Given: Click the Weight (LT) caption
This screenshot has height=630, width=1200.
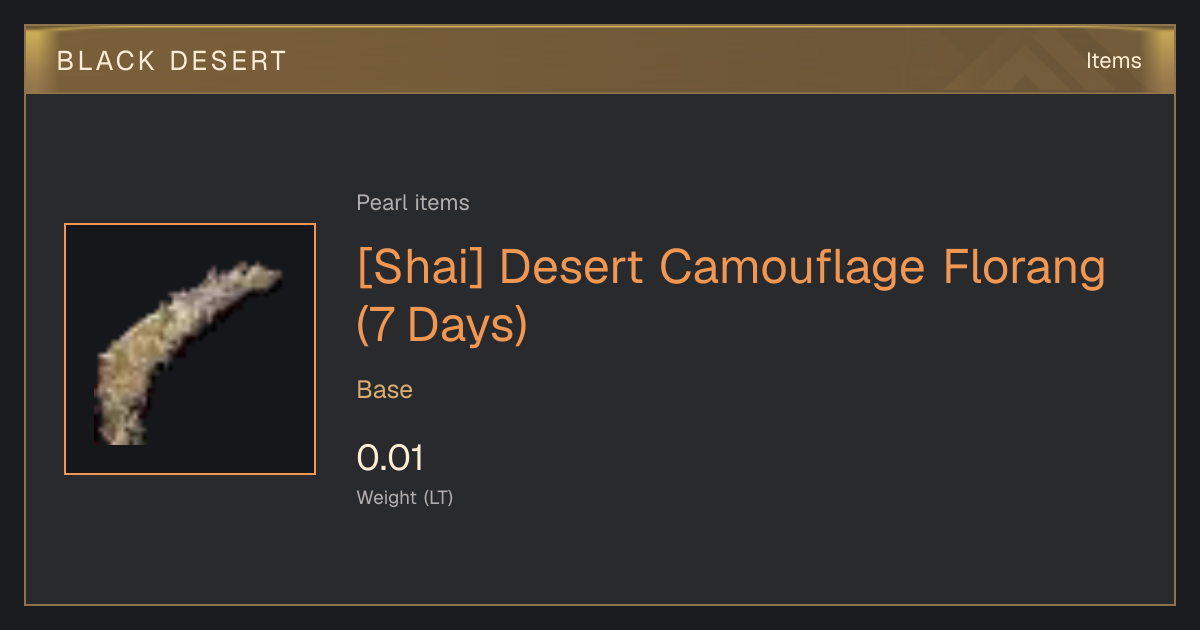Looking at the screenshot, I should (x=405, y=498).
